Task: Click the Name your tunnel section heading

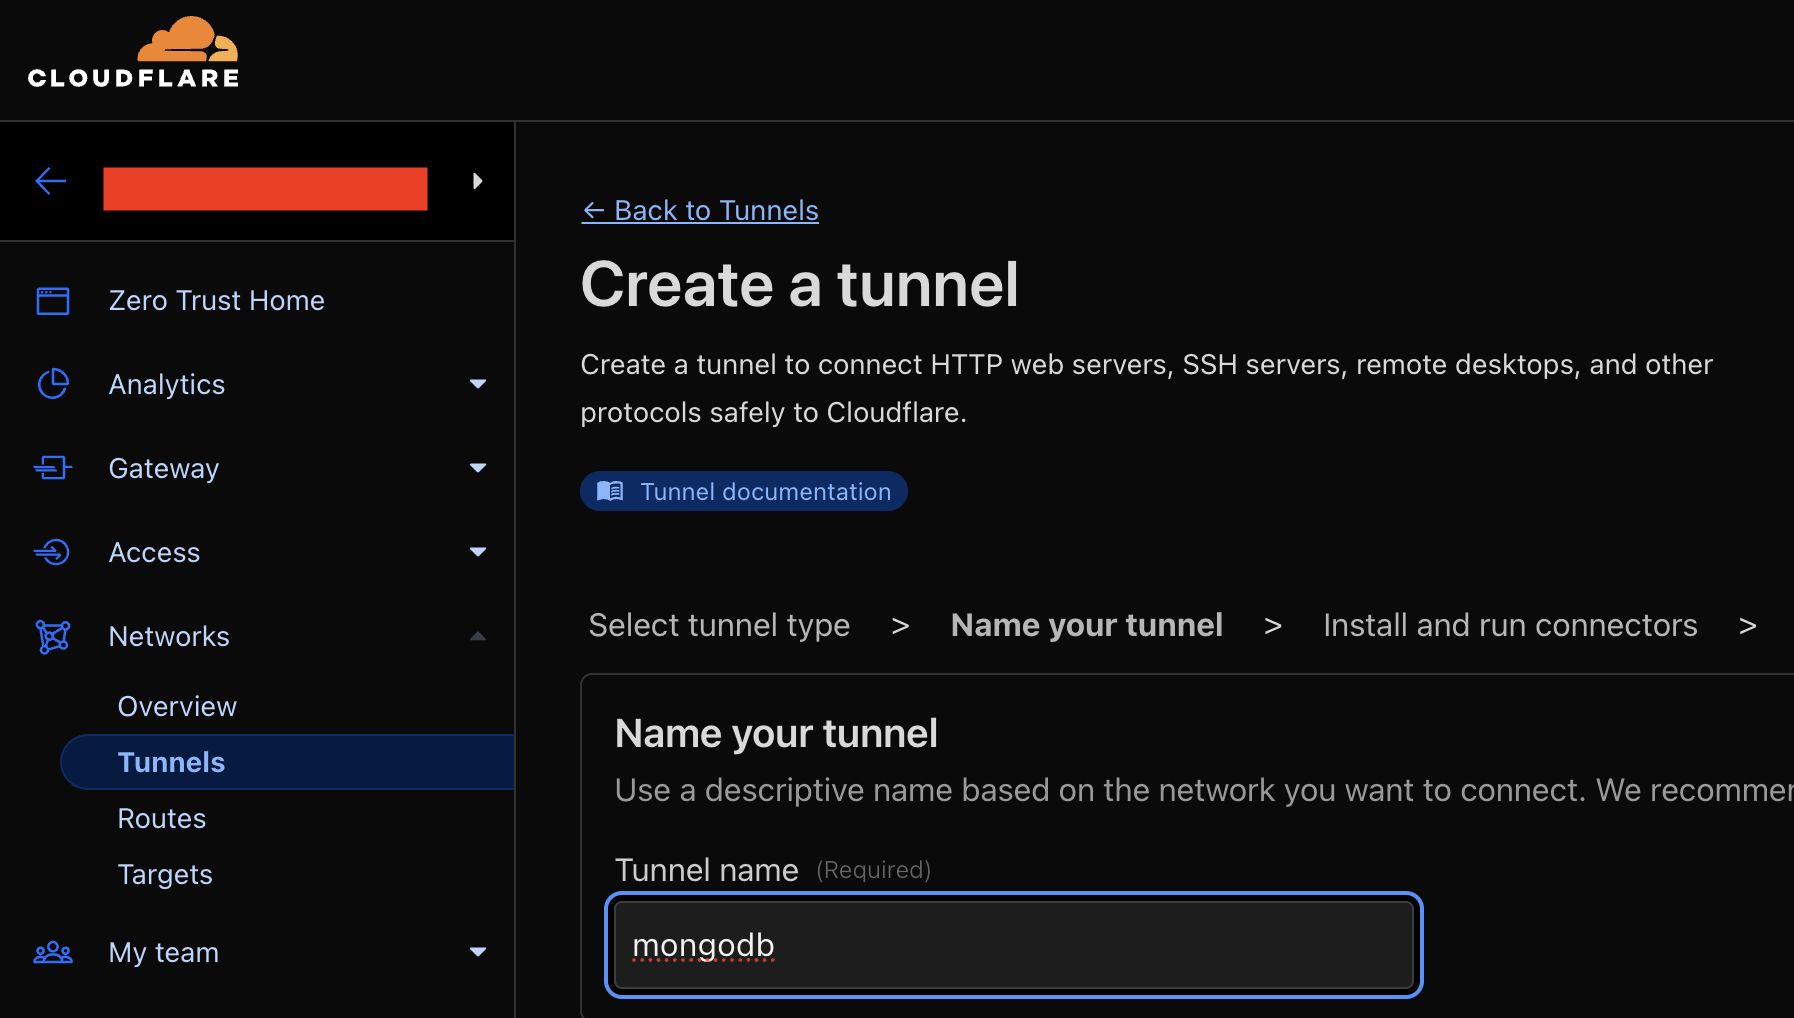Action: click(x=776, y=733)
